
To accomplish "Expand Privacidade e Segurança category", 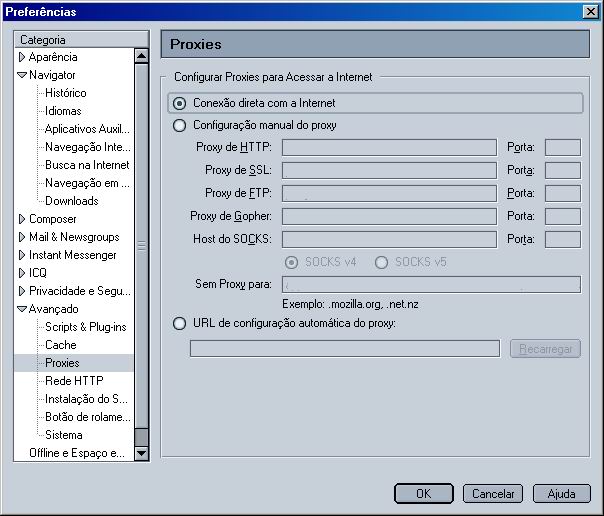I will click(x=22, y=291).
